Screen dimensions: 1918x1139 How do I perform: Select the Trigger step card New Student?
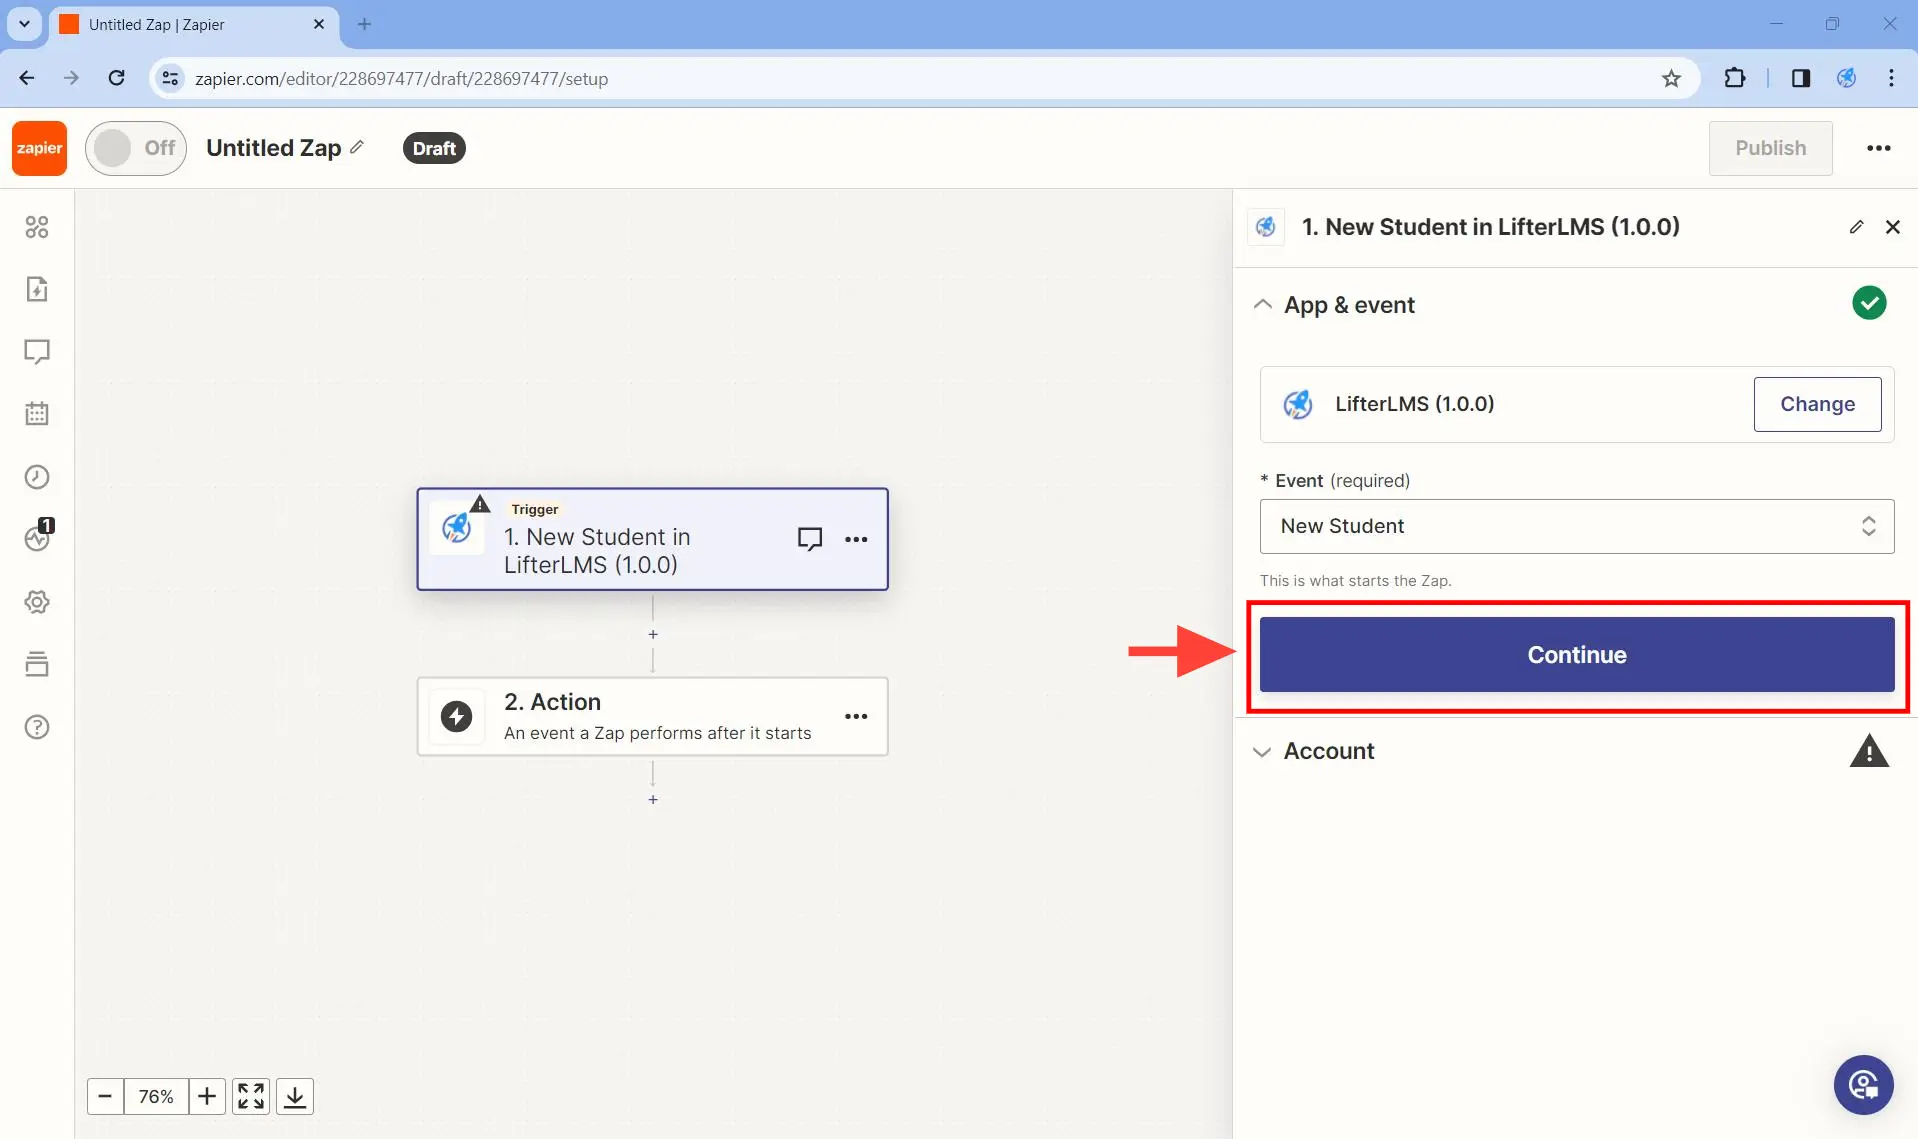(x=652, y=539)
